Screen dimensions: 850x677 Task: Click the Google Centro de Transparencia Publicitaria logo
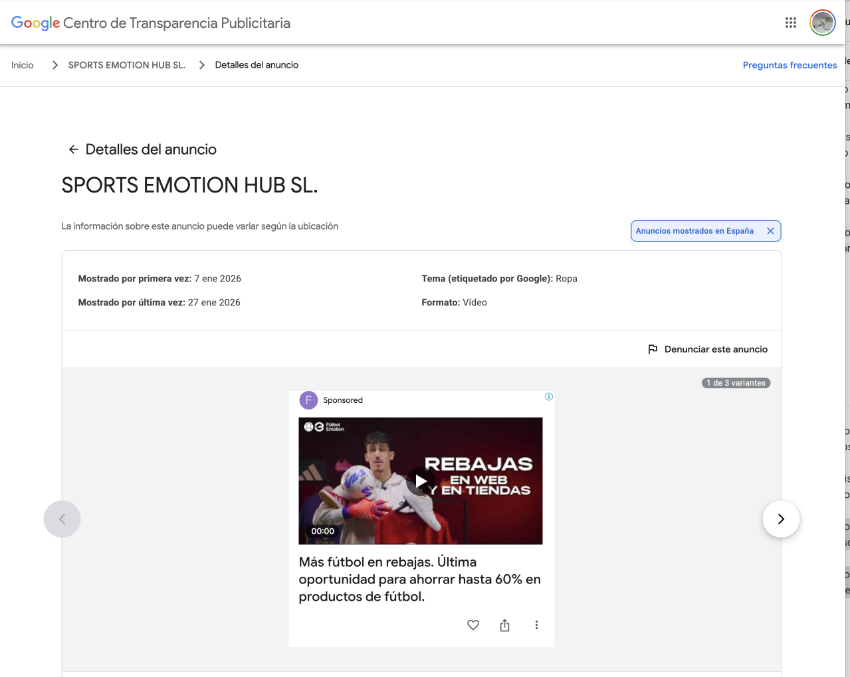click(x=151, y=23)
